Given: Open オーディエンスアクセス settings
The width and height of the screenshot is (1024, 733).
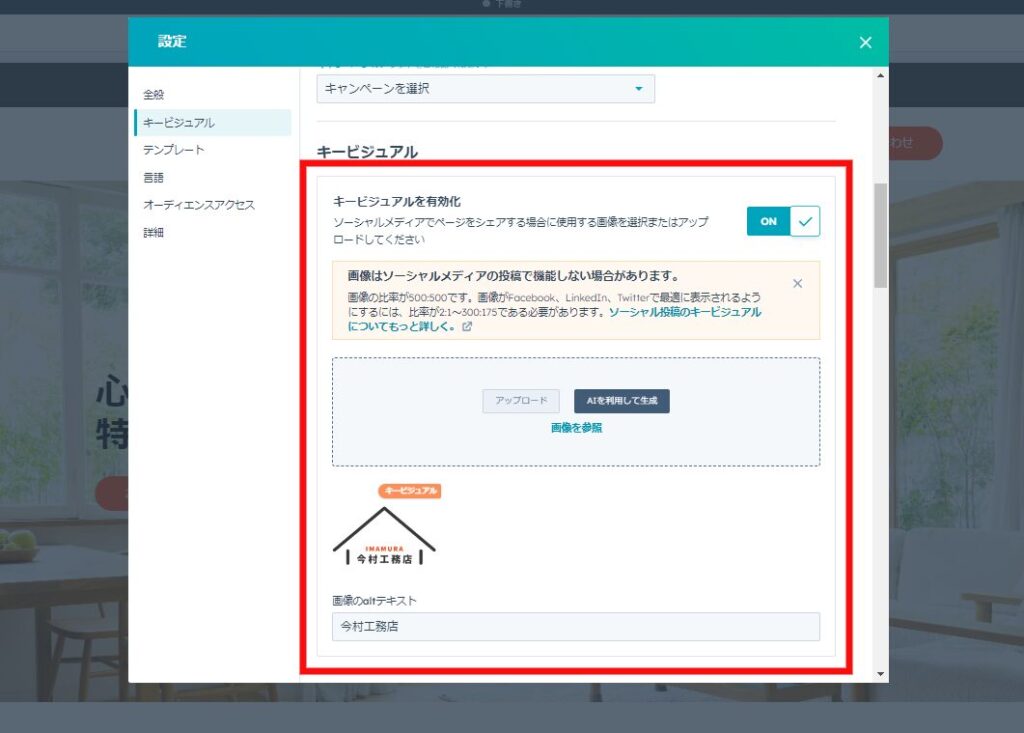Looking at the screenshot, I should pyautogui.click(x=198, y=205).
